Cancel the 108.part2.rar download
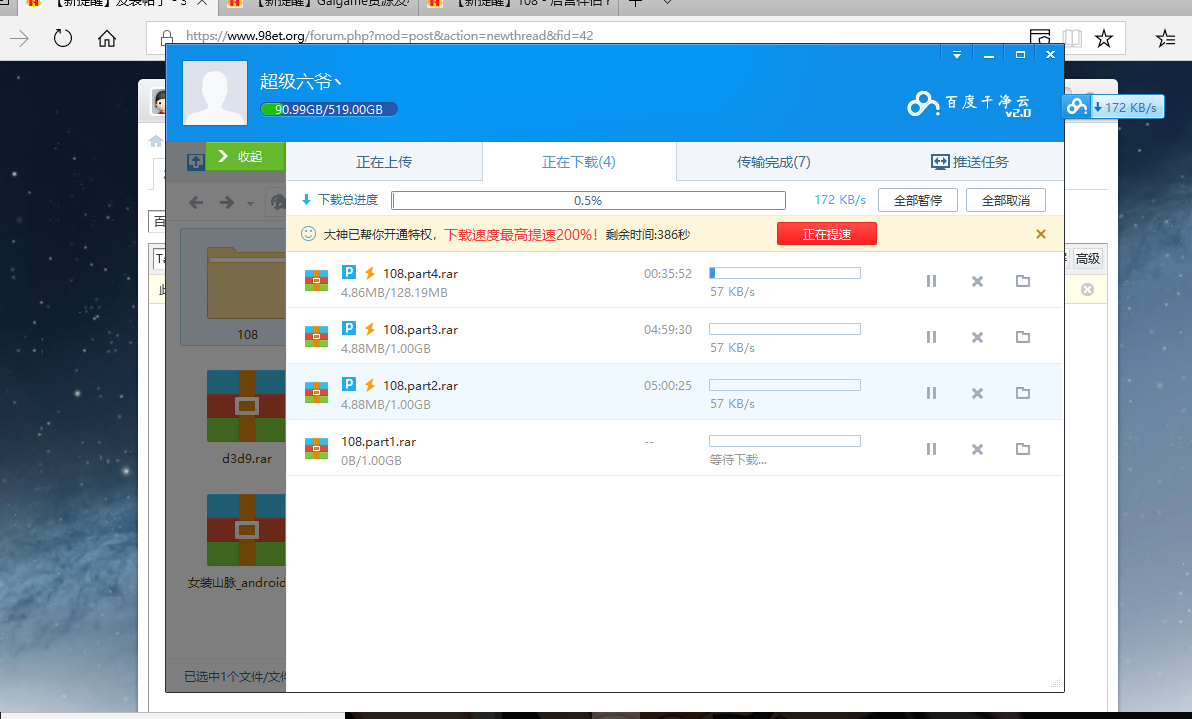1192x719 pixels. 978,393
